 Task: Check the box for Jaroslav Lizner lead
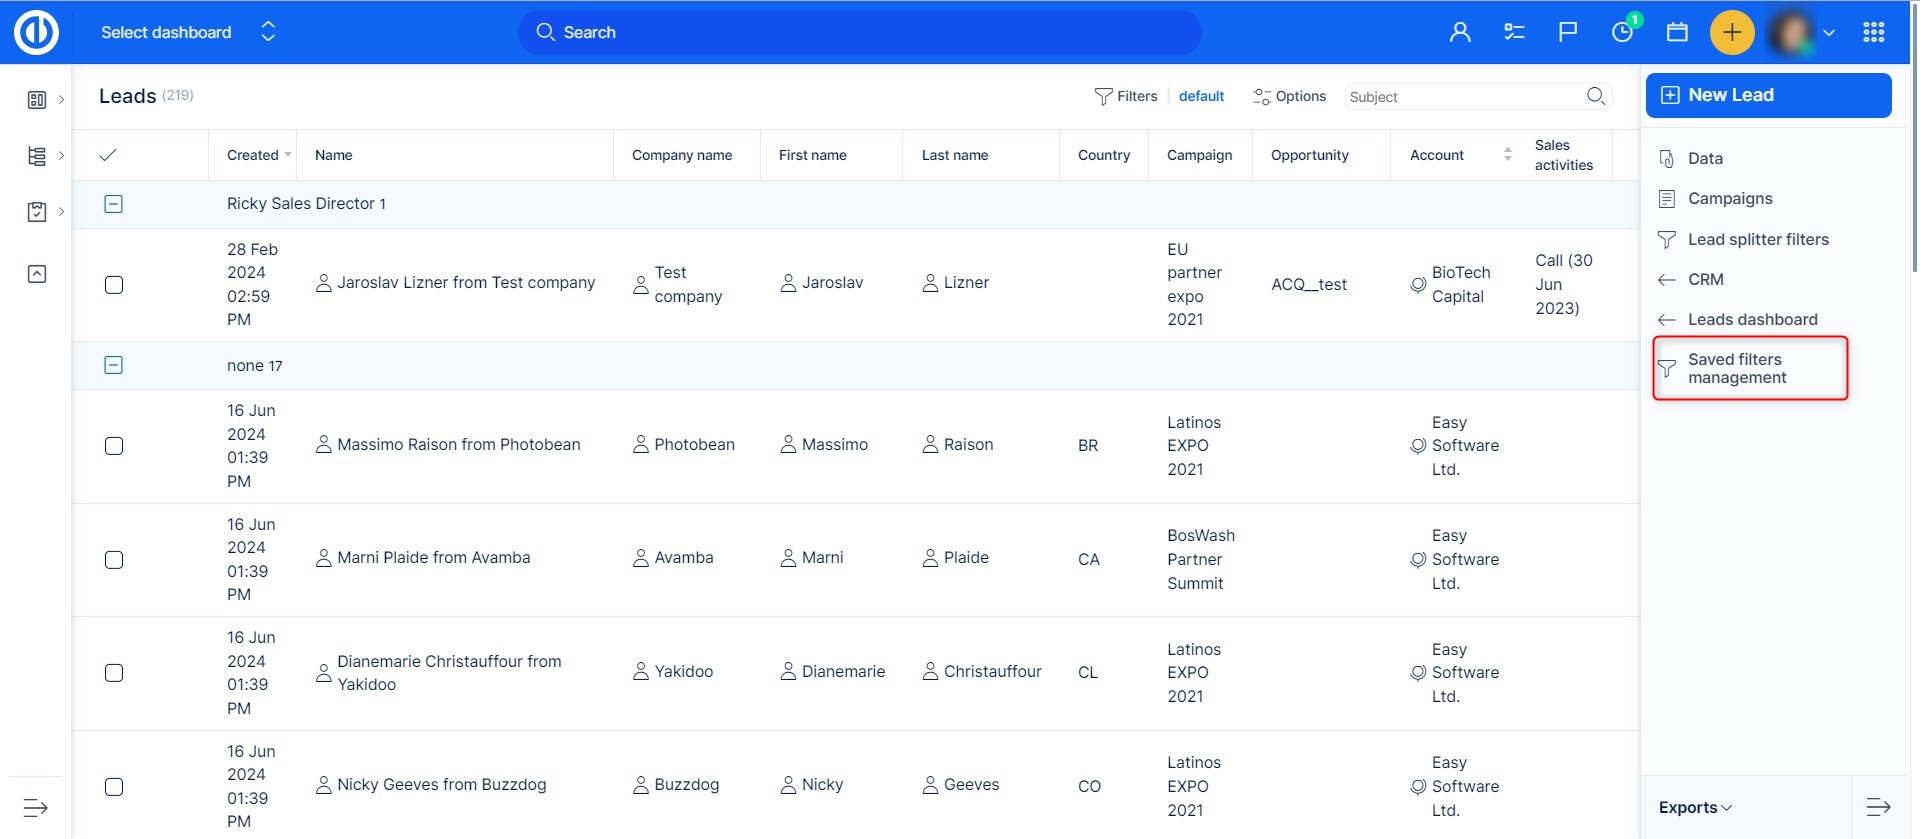(x=114, y=285)
